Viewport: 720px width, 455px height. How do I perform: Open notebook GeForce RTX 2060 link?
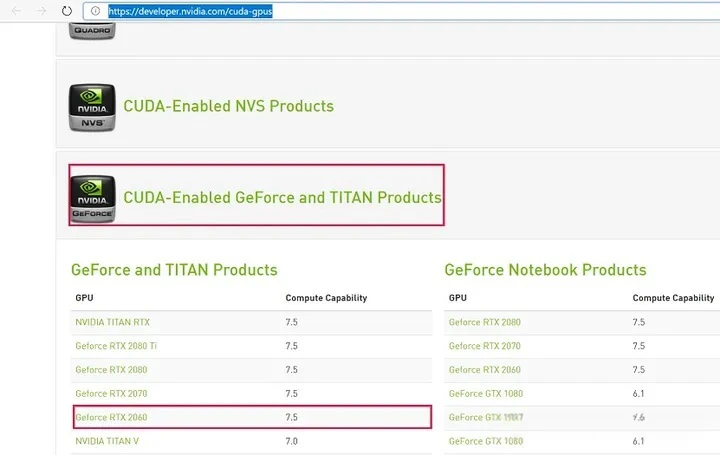point(484,370)
